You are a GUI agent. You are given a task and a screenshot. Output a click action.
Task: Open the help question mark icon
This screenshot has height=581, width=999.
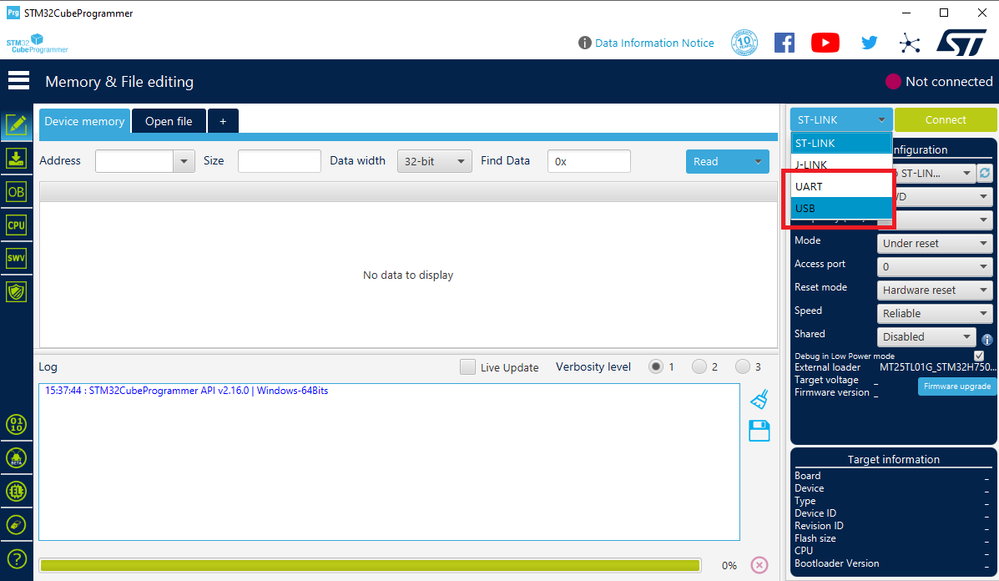tap(16, 559)
